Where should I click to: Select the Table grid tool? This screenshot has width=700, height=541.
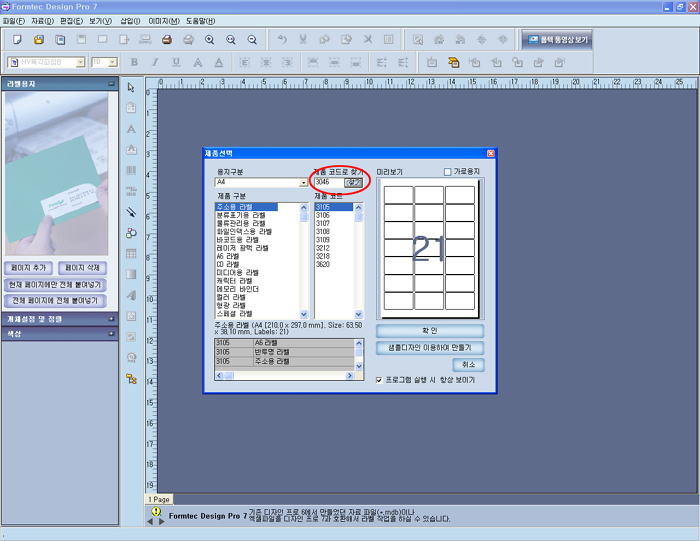click(x=131, y=254)
